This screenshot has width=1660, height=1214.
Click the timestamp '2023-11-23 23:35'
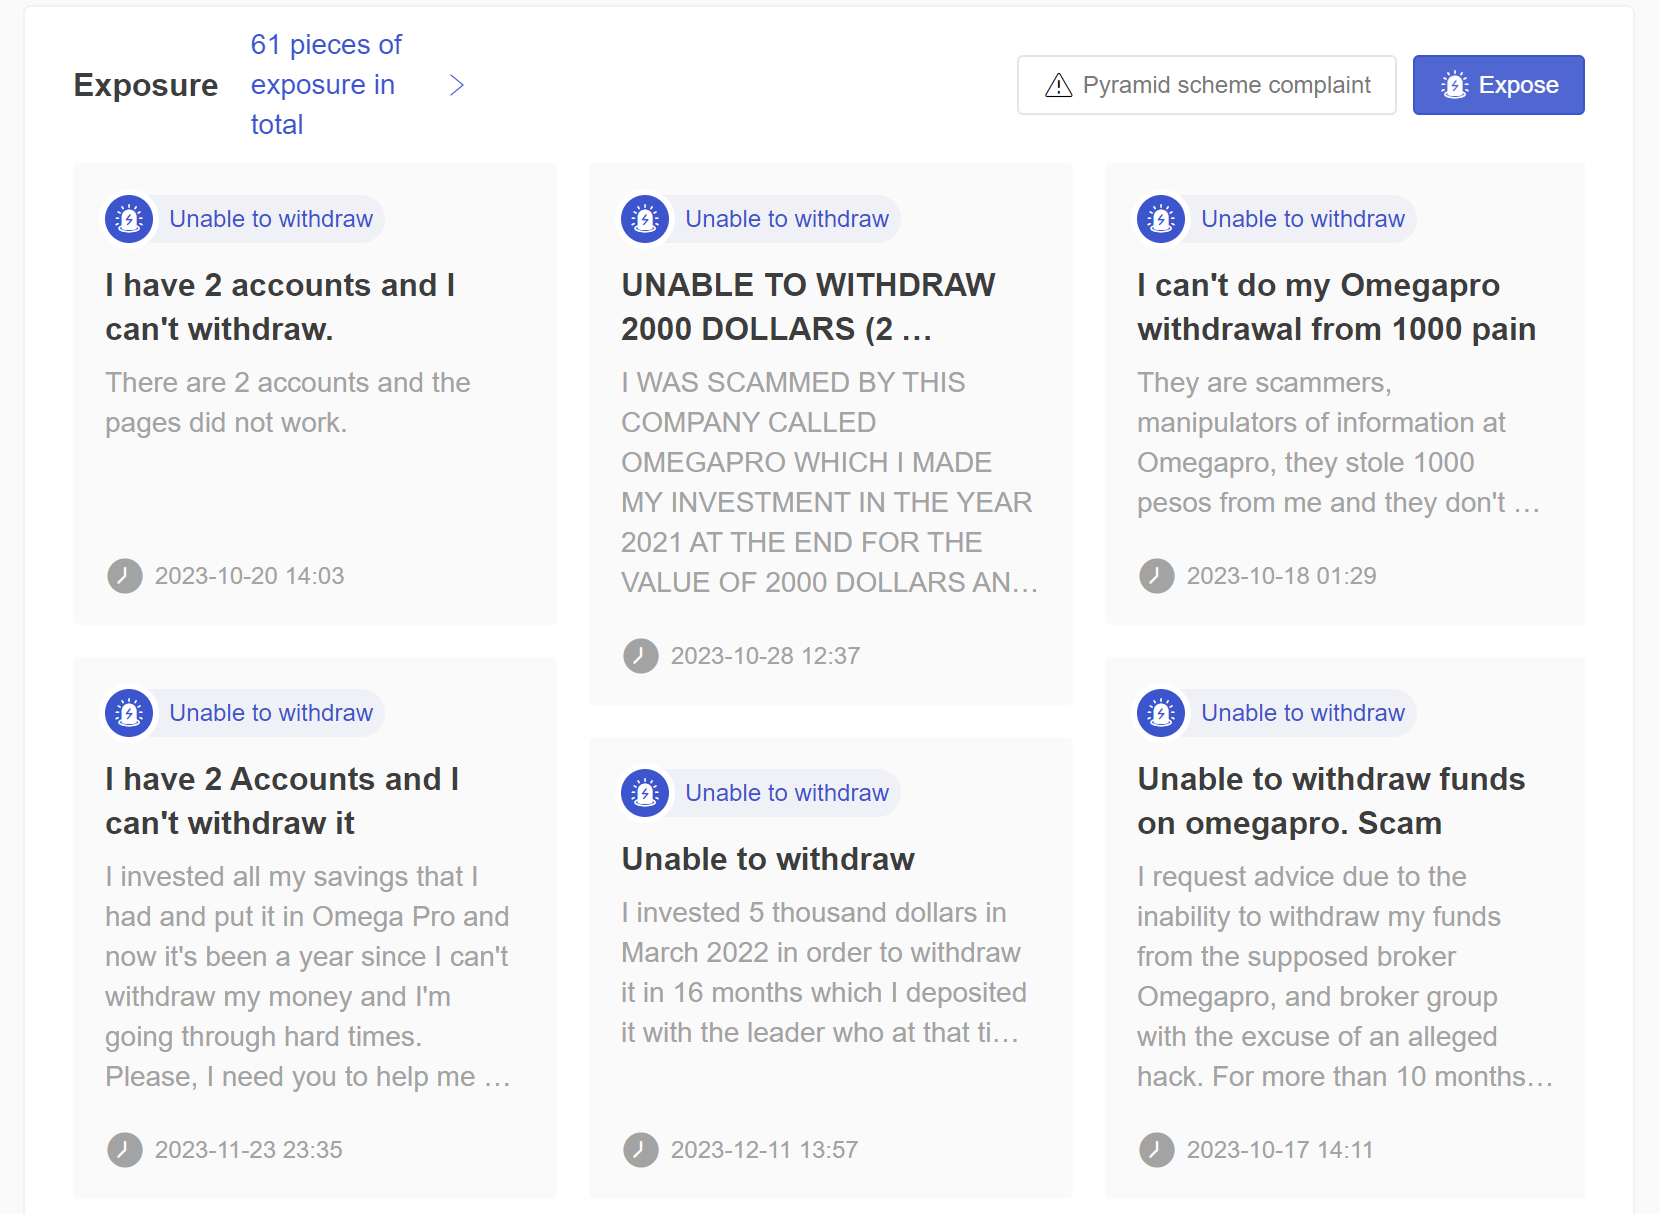pyautogui.click(x=248, y=1150)
